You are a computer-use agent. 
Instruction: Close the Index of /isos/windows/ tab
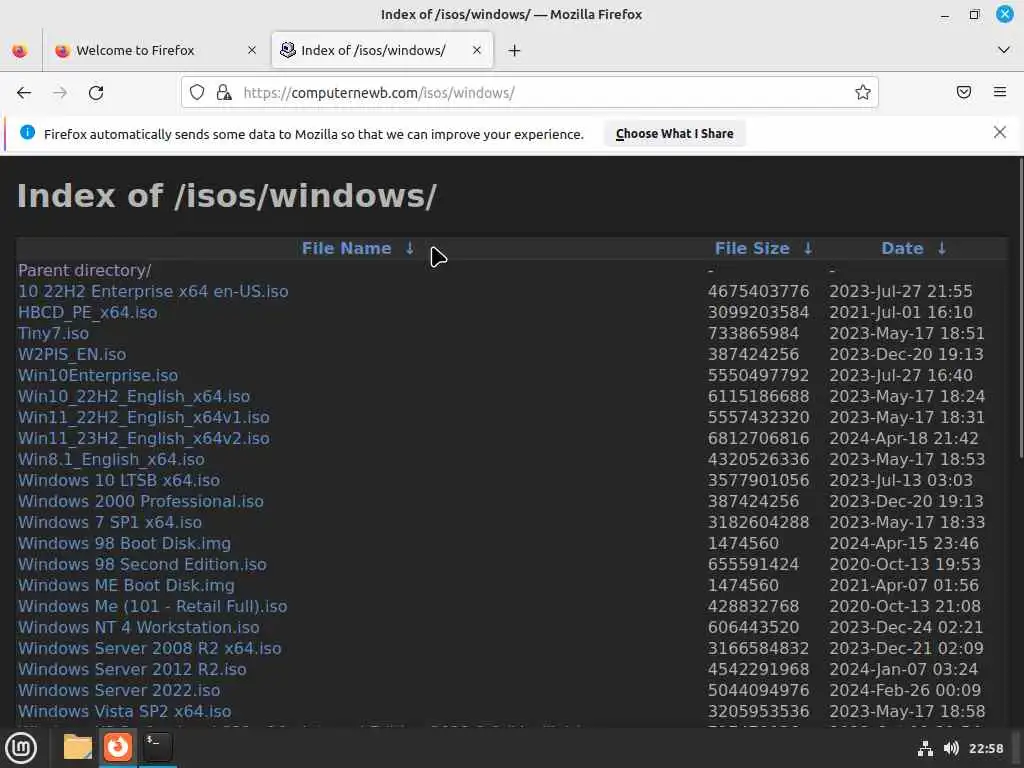pyautogui.click(x=477, y=50)
